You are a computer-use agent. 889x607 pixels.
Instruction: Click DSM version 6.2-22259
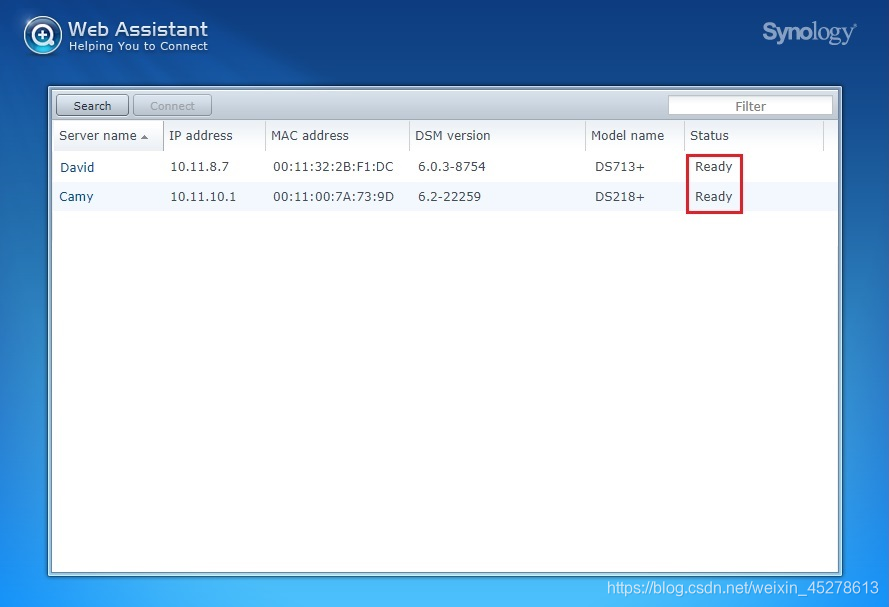[x=449, y=197]
